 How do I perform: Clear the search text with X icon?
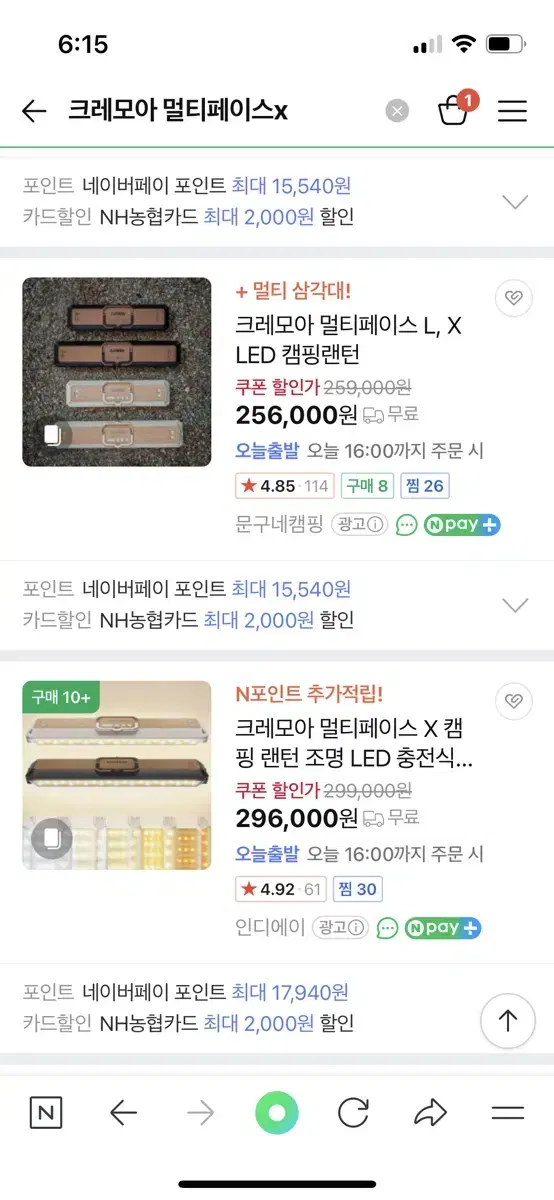(x=398, y=111)
